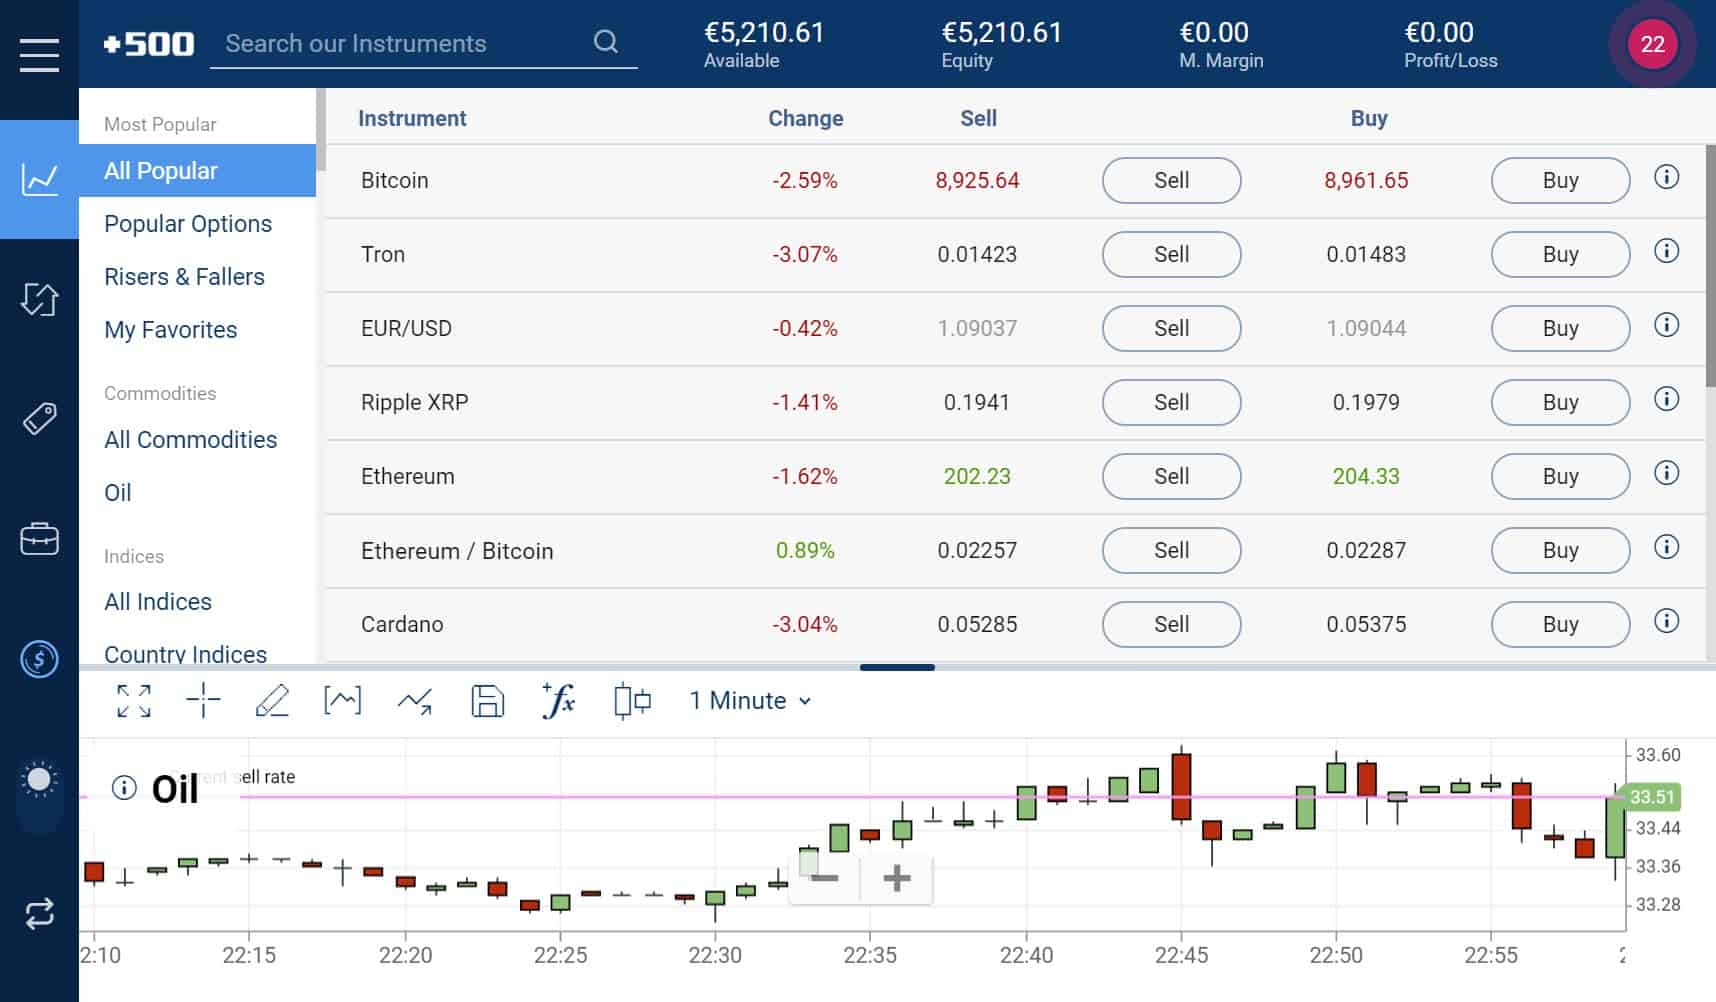Click the Ripple XRP instrument name
Viewport: 1716px width, 1002px height.
pyautogui.click(x=414, y=403)
